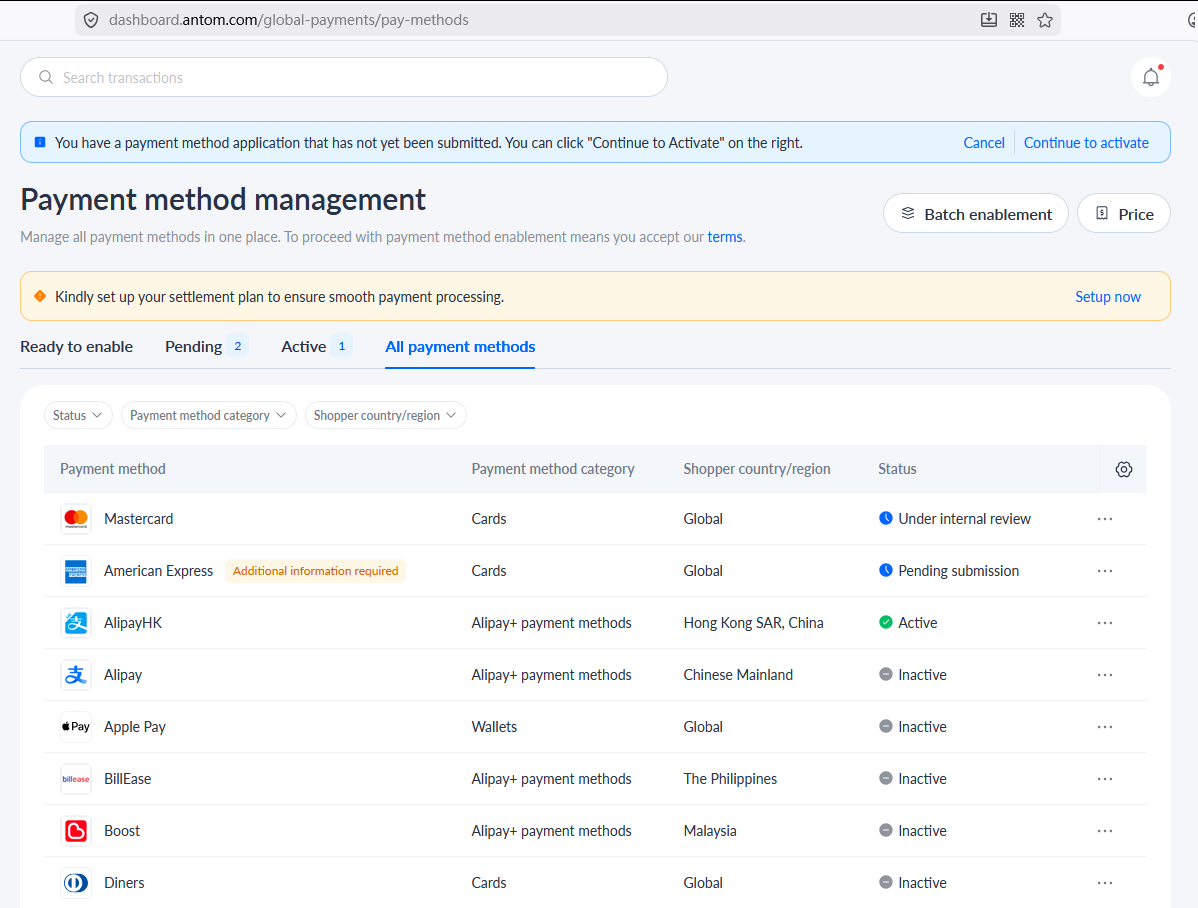The image size is (1198, 908).
Task: Open more options for Apple Pay row
Action: [x=1105, y=727]
